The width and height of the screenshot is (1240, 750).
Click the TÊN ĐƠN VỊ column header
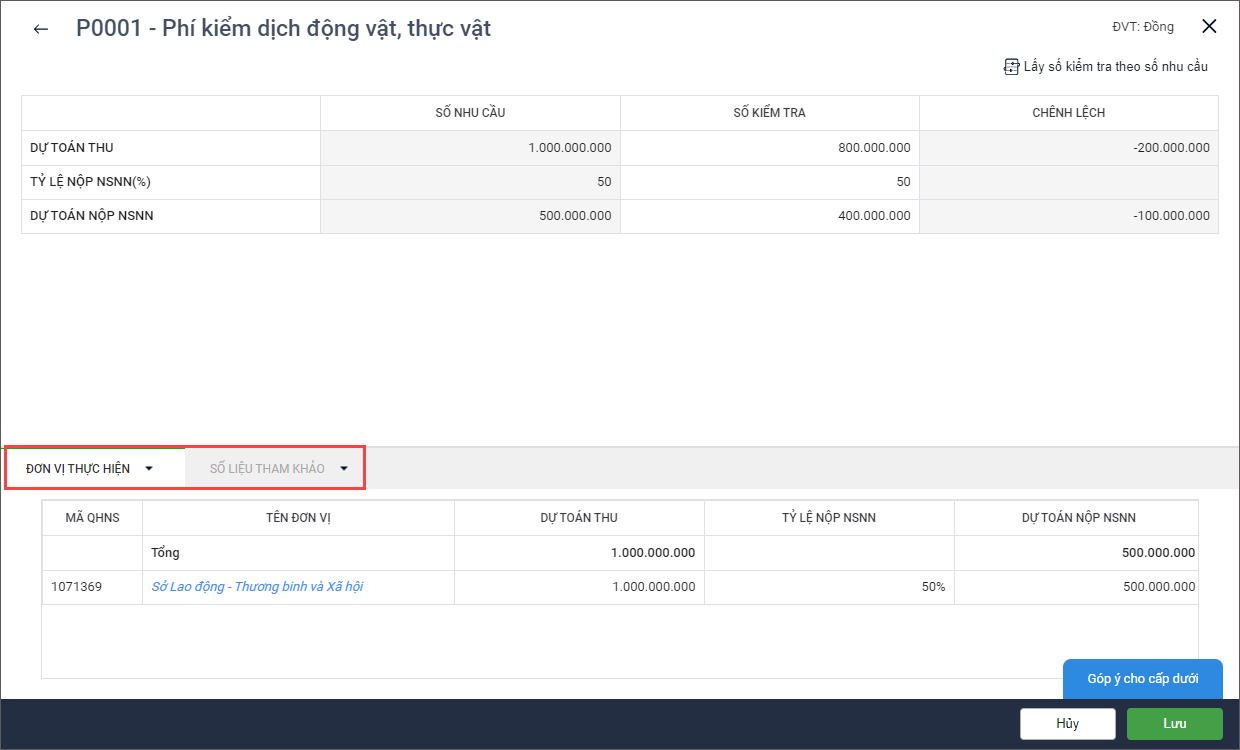(x=298, y=518)
